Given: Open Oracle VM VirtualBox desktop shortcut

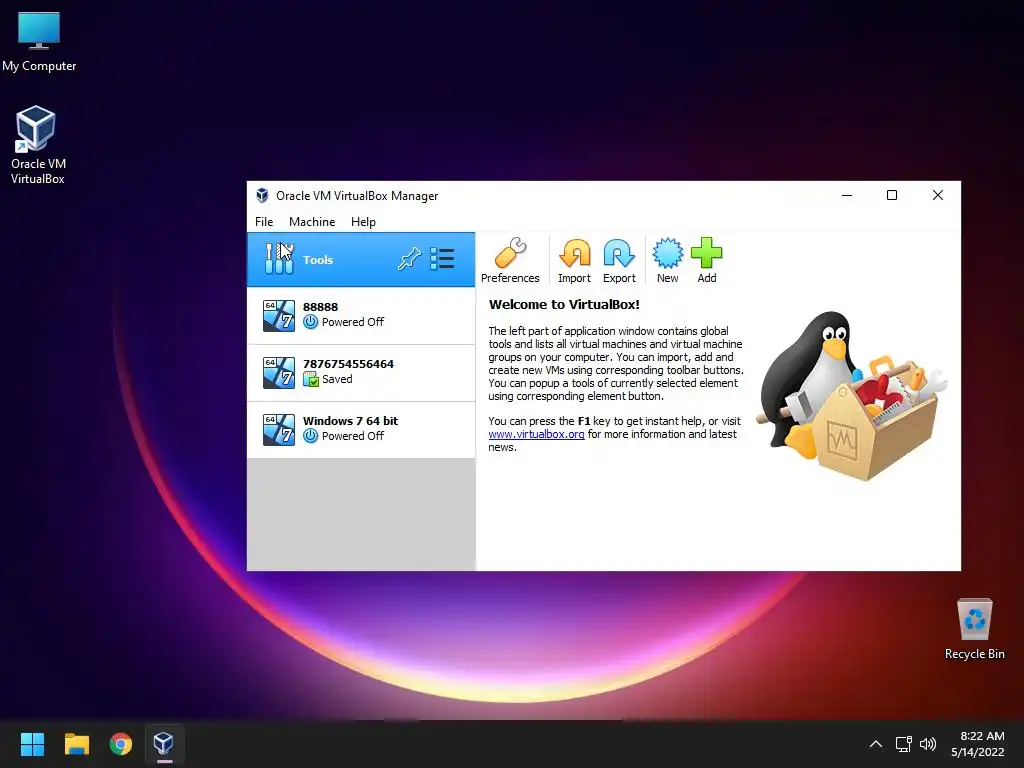Looking at the screenshot, I should point(37,145).
